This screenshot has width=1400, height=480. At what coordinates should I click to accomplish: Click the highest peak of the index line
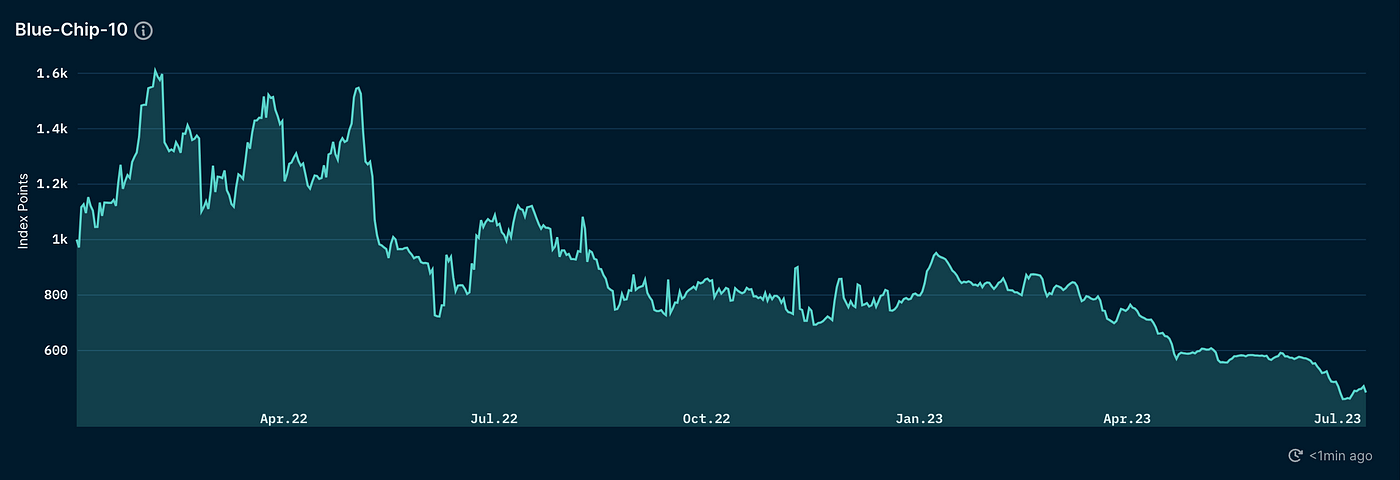155,69
